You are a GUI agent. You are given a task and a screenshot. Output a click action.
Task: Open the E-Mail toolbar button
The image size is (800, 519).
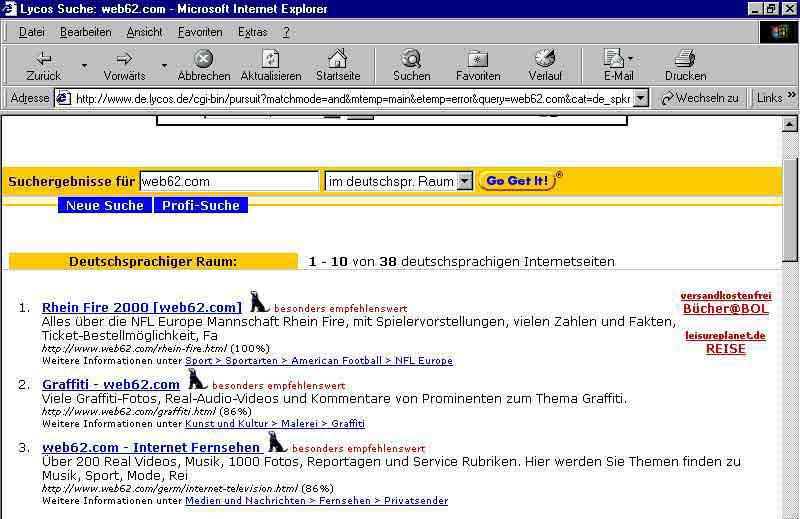coord(618,65)
